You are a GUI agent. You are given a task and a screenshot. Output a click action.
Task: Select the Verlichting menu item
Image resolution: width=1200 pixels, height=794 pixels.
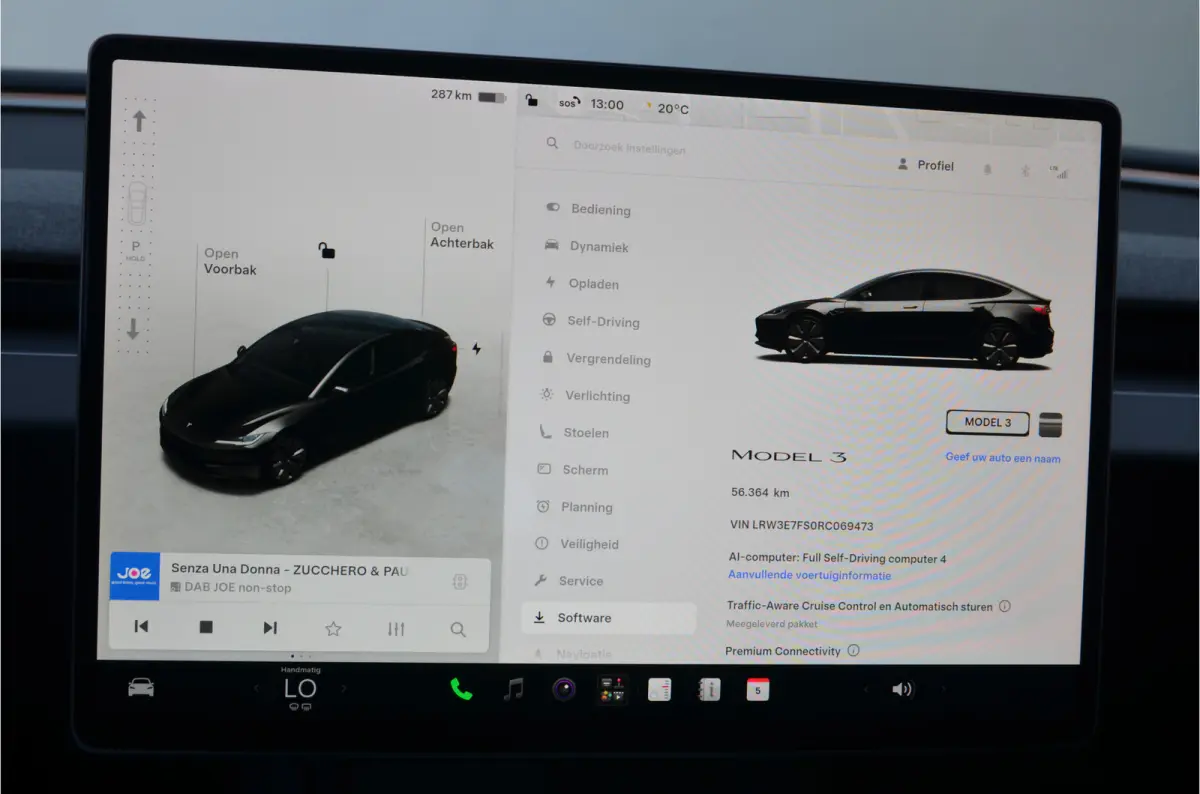coord(585,396)
